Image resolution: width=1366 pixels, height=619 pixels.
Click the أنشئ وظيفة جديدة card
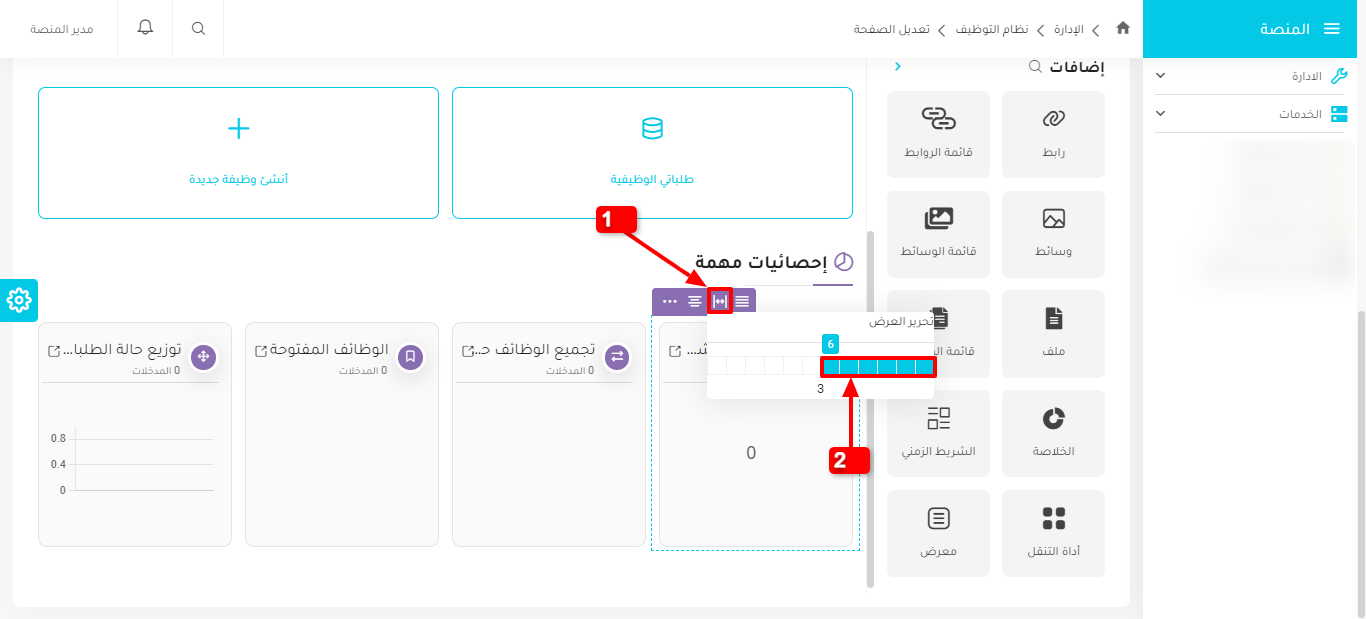point(238,153)
